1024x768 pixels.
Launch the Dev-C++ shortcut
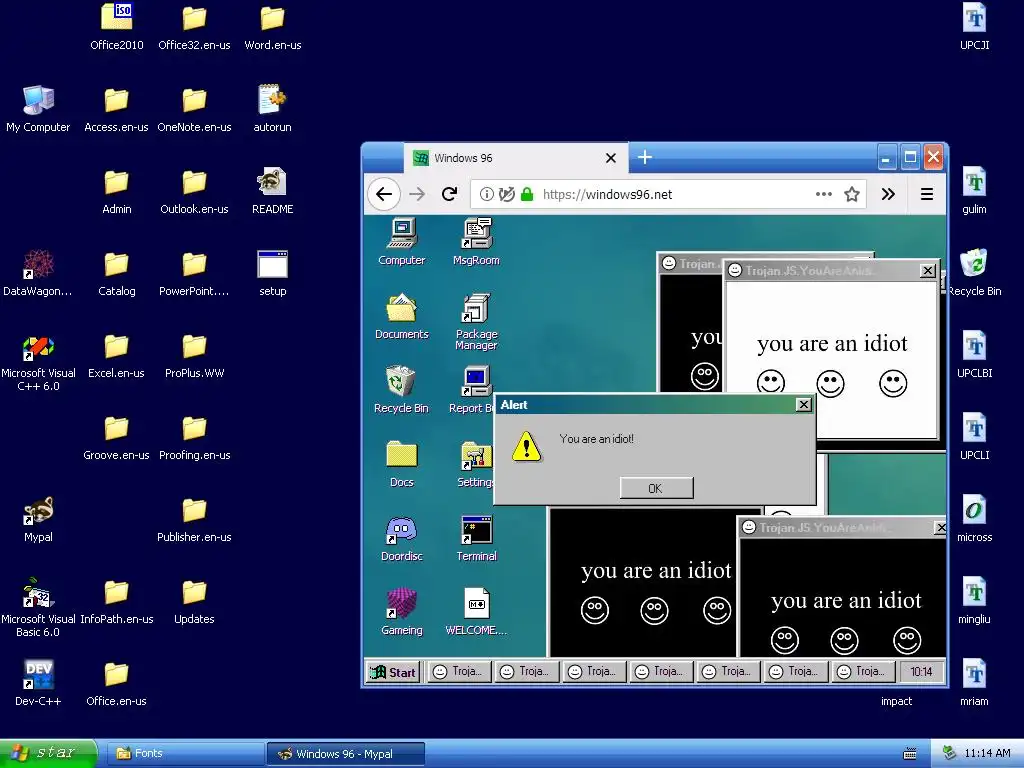pos(38,675)
